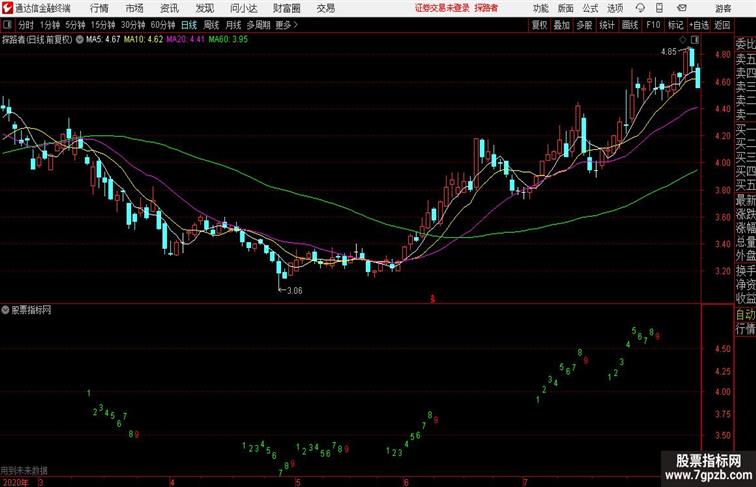Viewport: 756px width, 487px height.
Task: Open the 交易 menu
Action: (326, 8)
